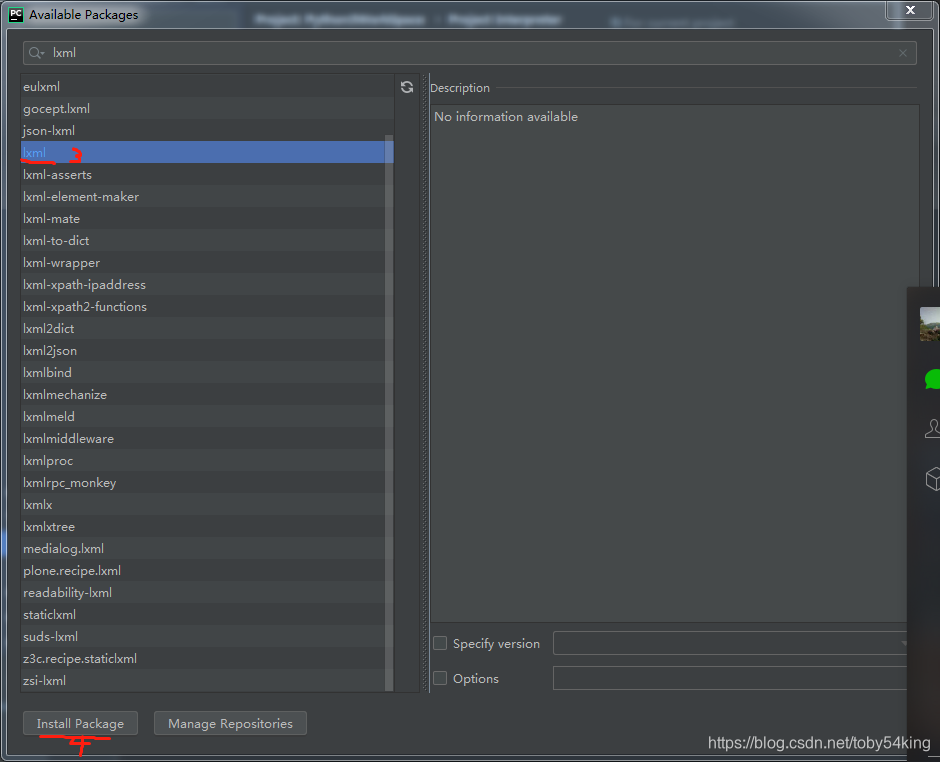Screen dimensions: 940x762
Task: Click the Install Package button
Action: click(x=80, y=724)
